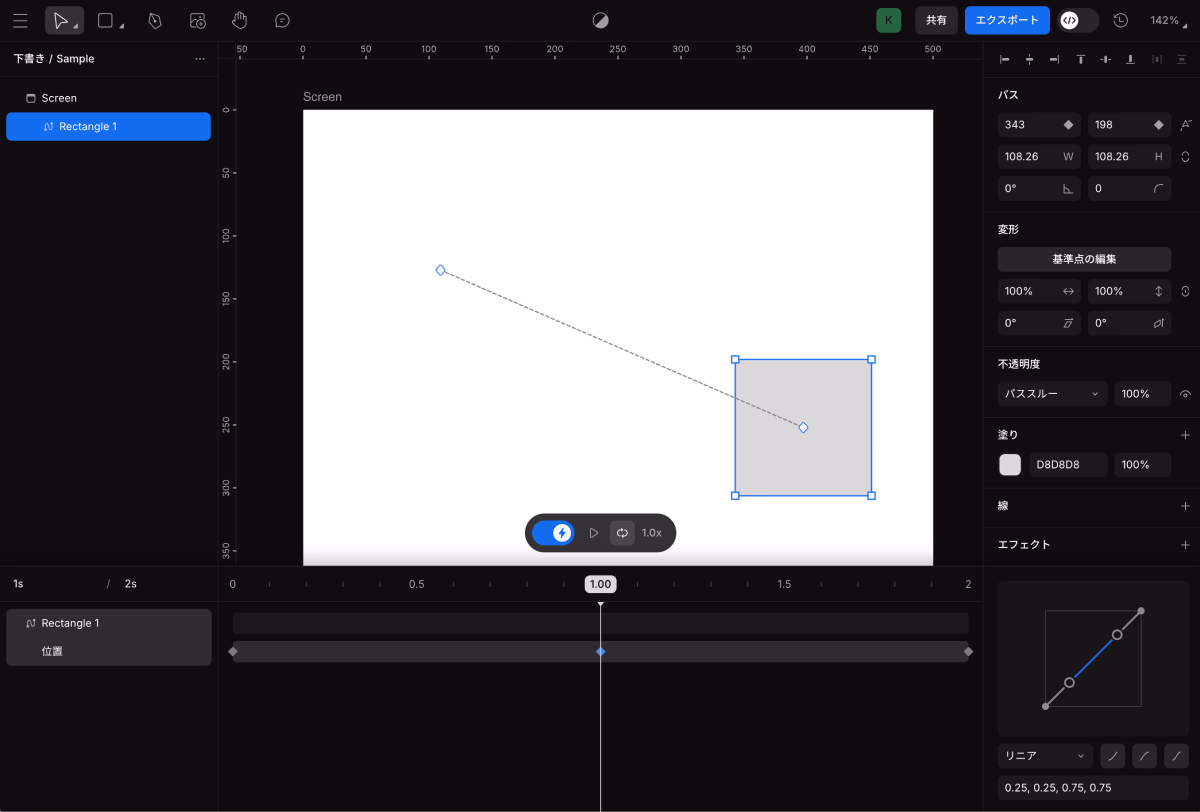
Task: Click the corner radius field
Action: pos(1129,188)
